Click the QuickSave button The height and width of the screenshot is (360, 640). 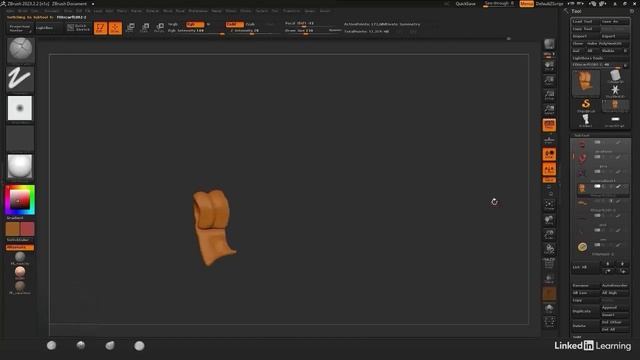point(466,4)
